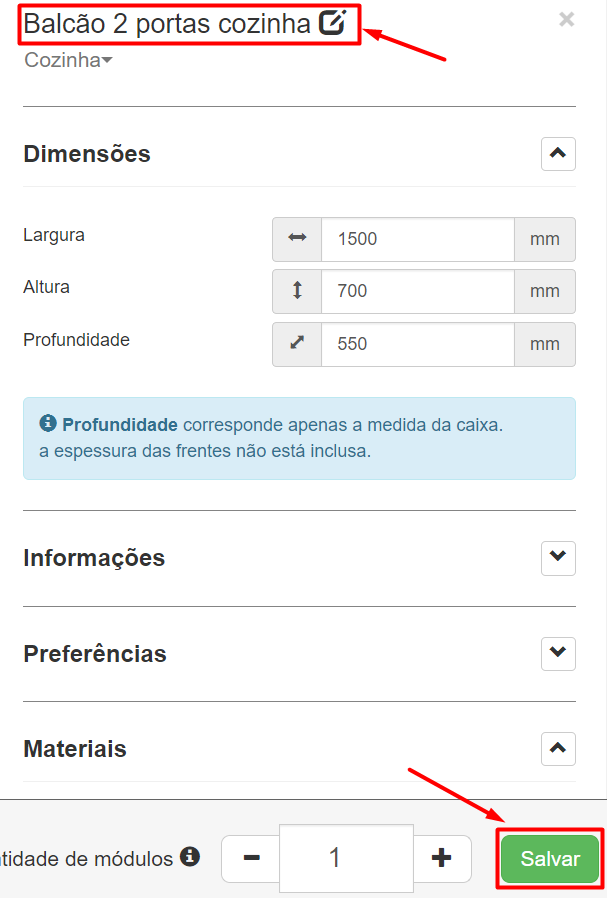Click the vertical arrow icon beside Altura
Image resolution: width=607 pixels, height=898 pixels.
pyautogui.click(x=297, y=291)
